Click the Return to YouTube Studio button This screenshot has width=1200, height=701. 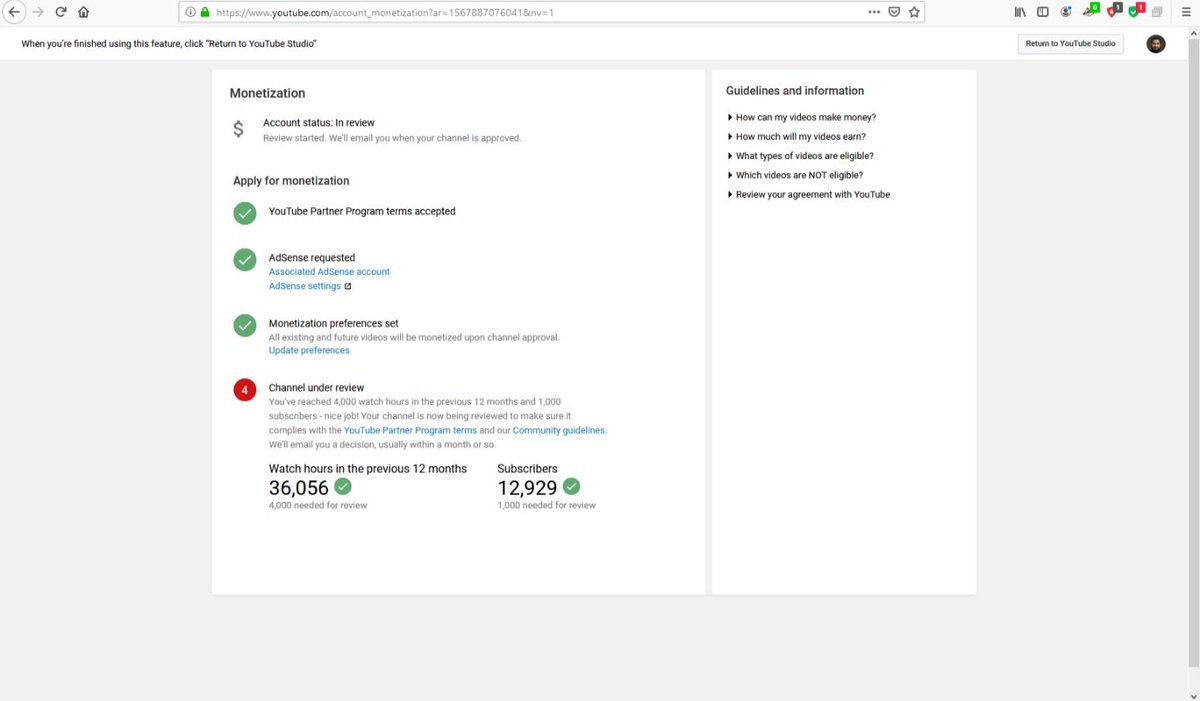click(x=1070, y=44)
